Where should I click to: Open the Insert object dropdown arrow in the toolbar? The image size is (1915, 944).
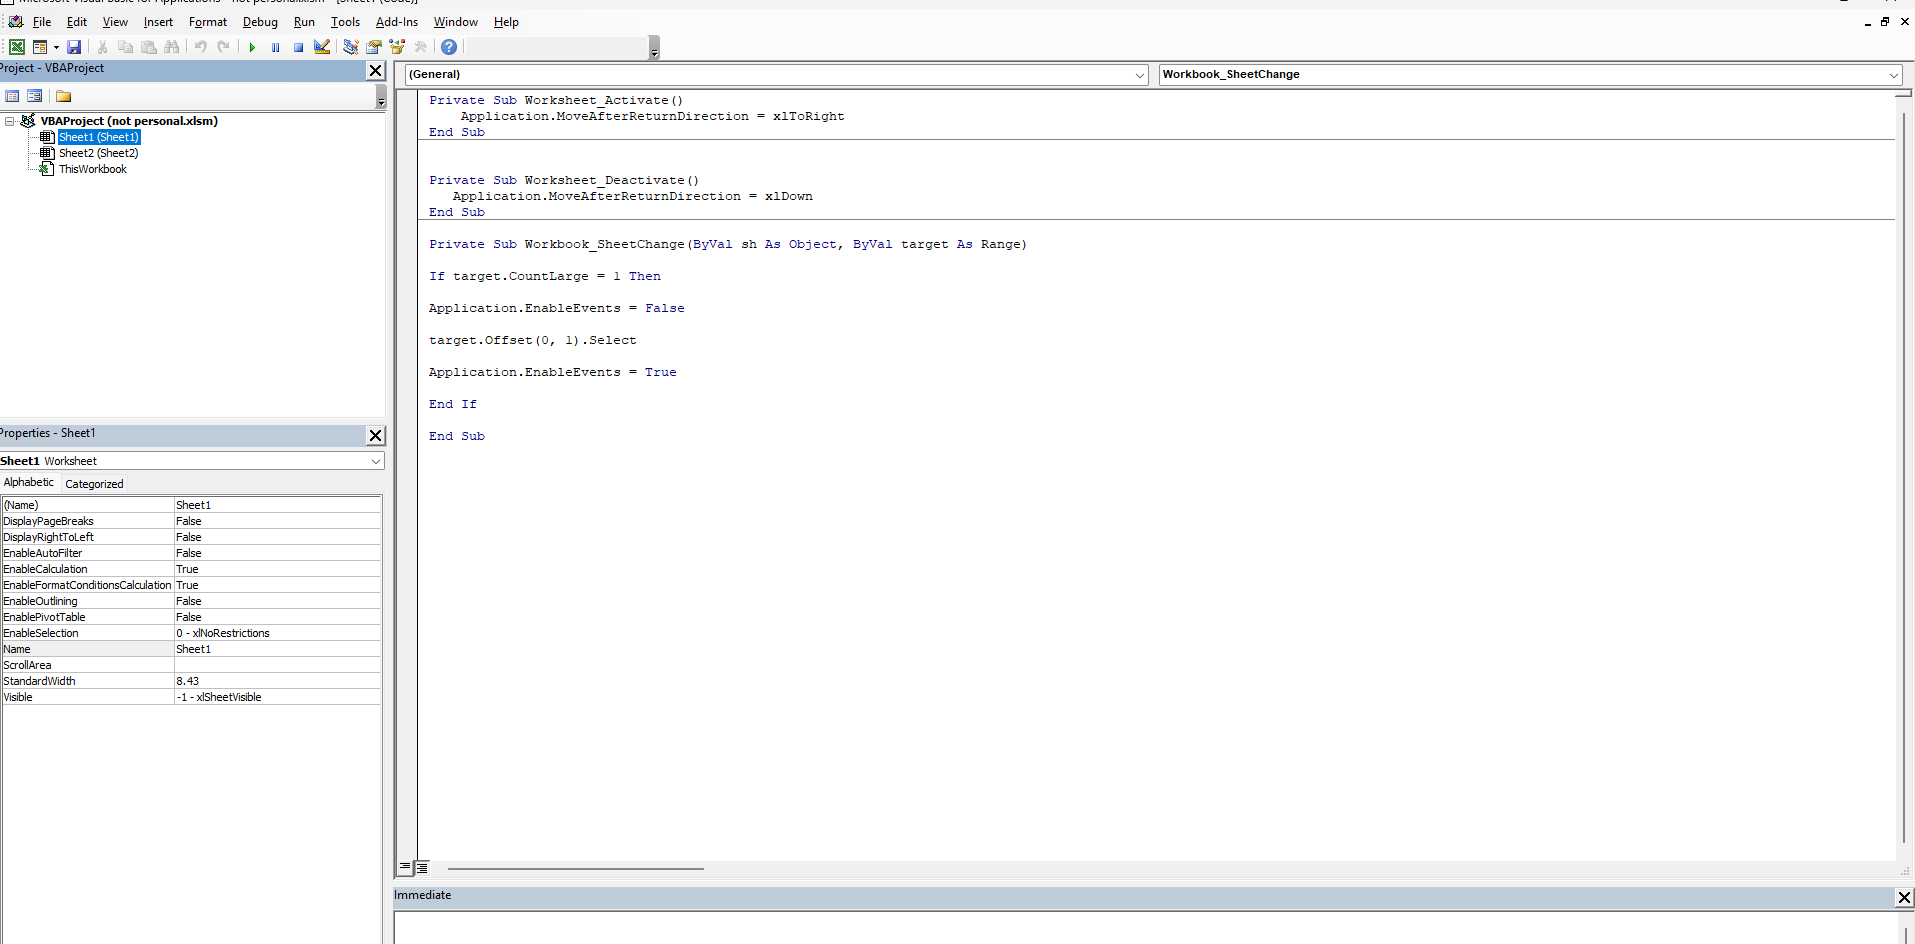(x=56, y=47)
